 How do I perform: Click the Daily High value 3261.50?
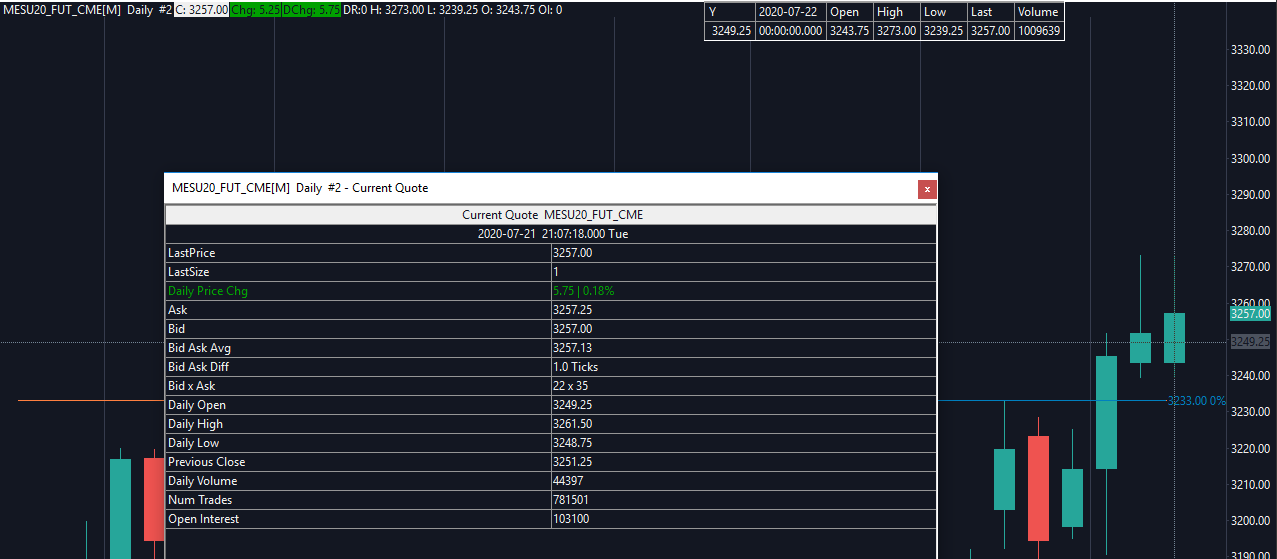pyautogui.click(x=743, y=424)
